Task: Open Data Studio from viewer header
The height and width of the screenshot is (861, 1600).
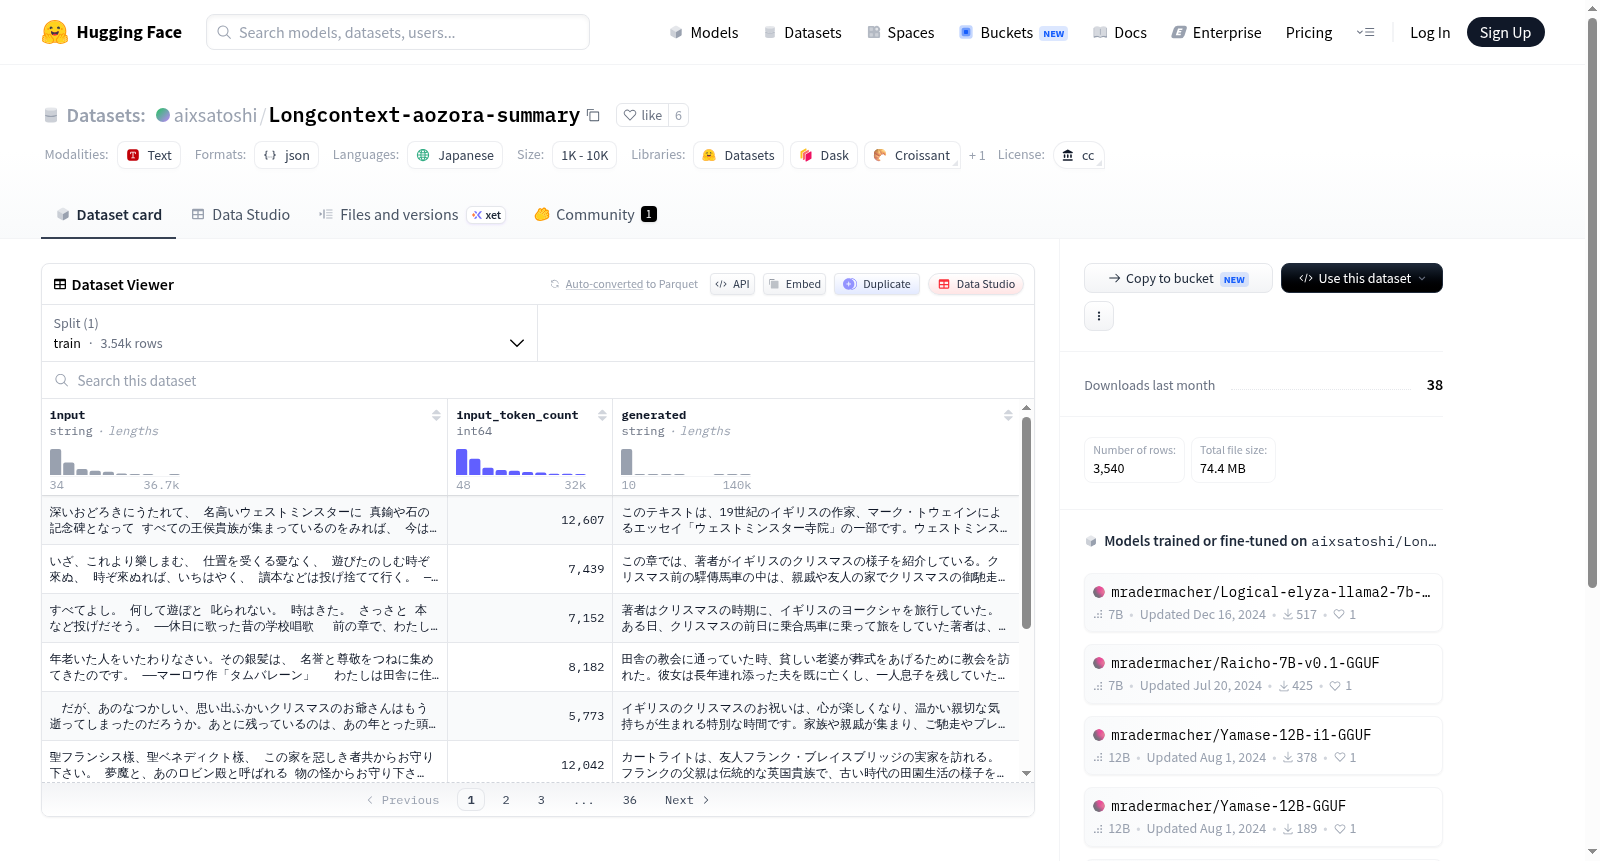Action: (x=977, y=284)
